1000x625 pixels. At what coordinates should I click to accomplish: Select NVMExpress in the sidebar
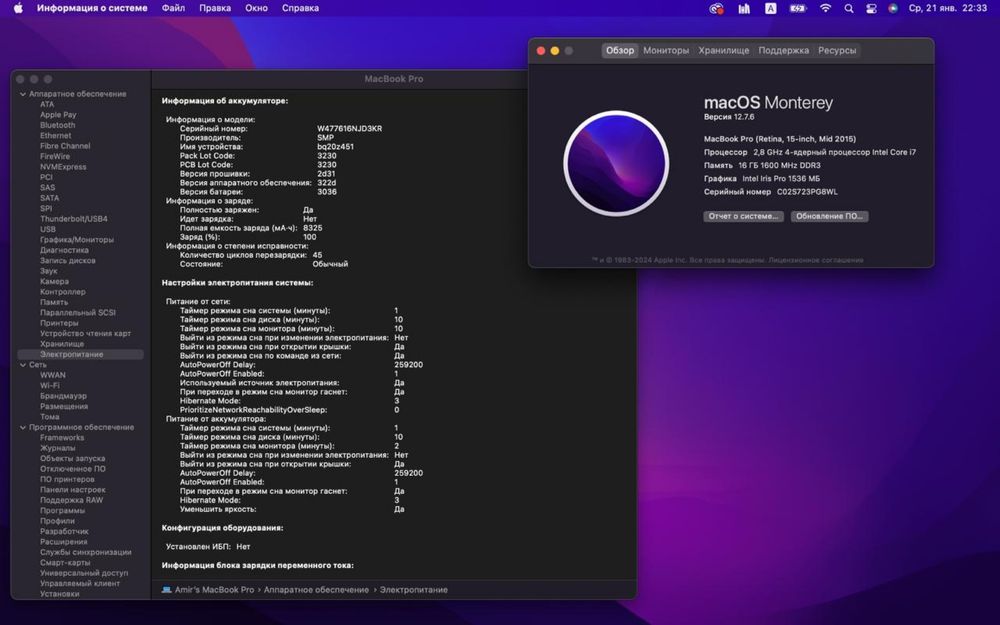point(63,166)
